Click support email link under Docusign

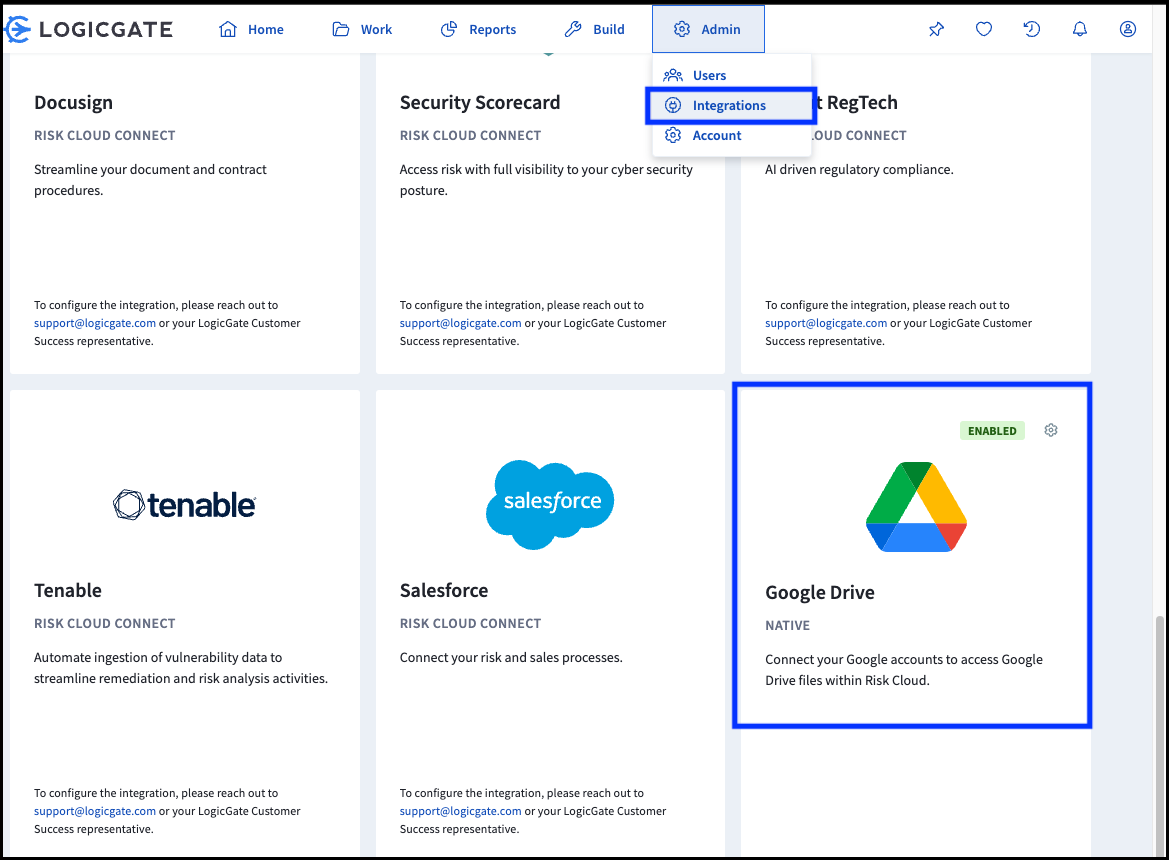click(95, 323)
